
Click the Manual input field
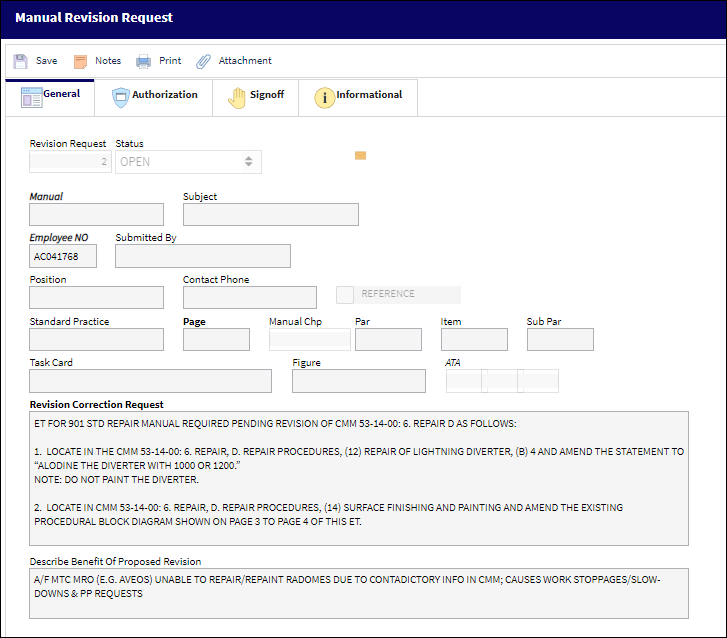(96, 214)
